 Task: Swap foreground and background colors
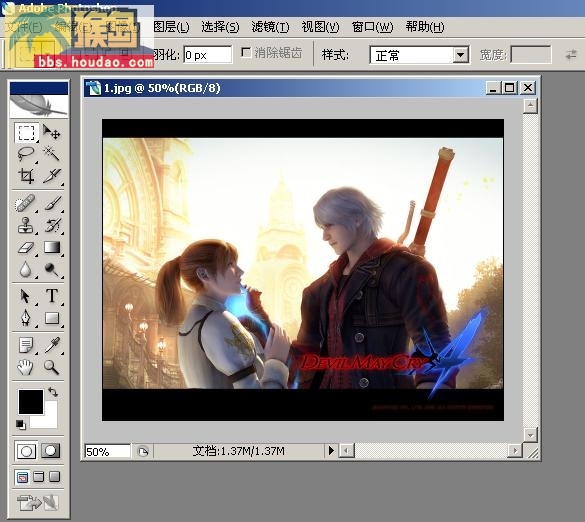[x=53, y=392]
